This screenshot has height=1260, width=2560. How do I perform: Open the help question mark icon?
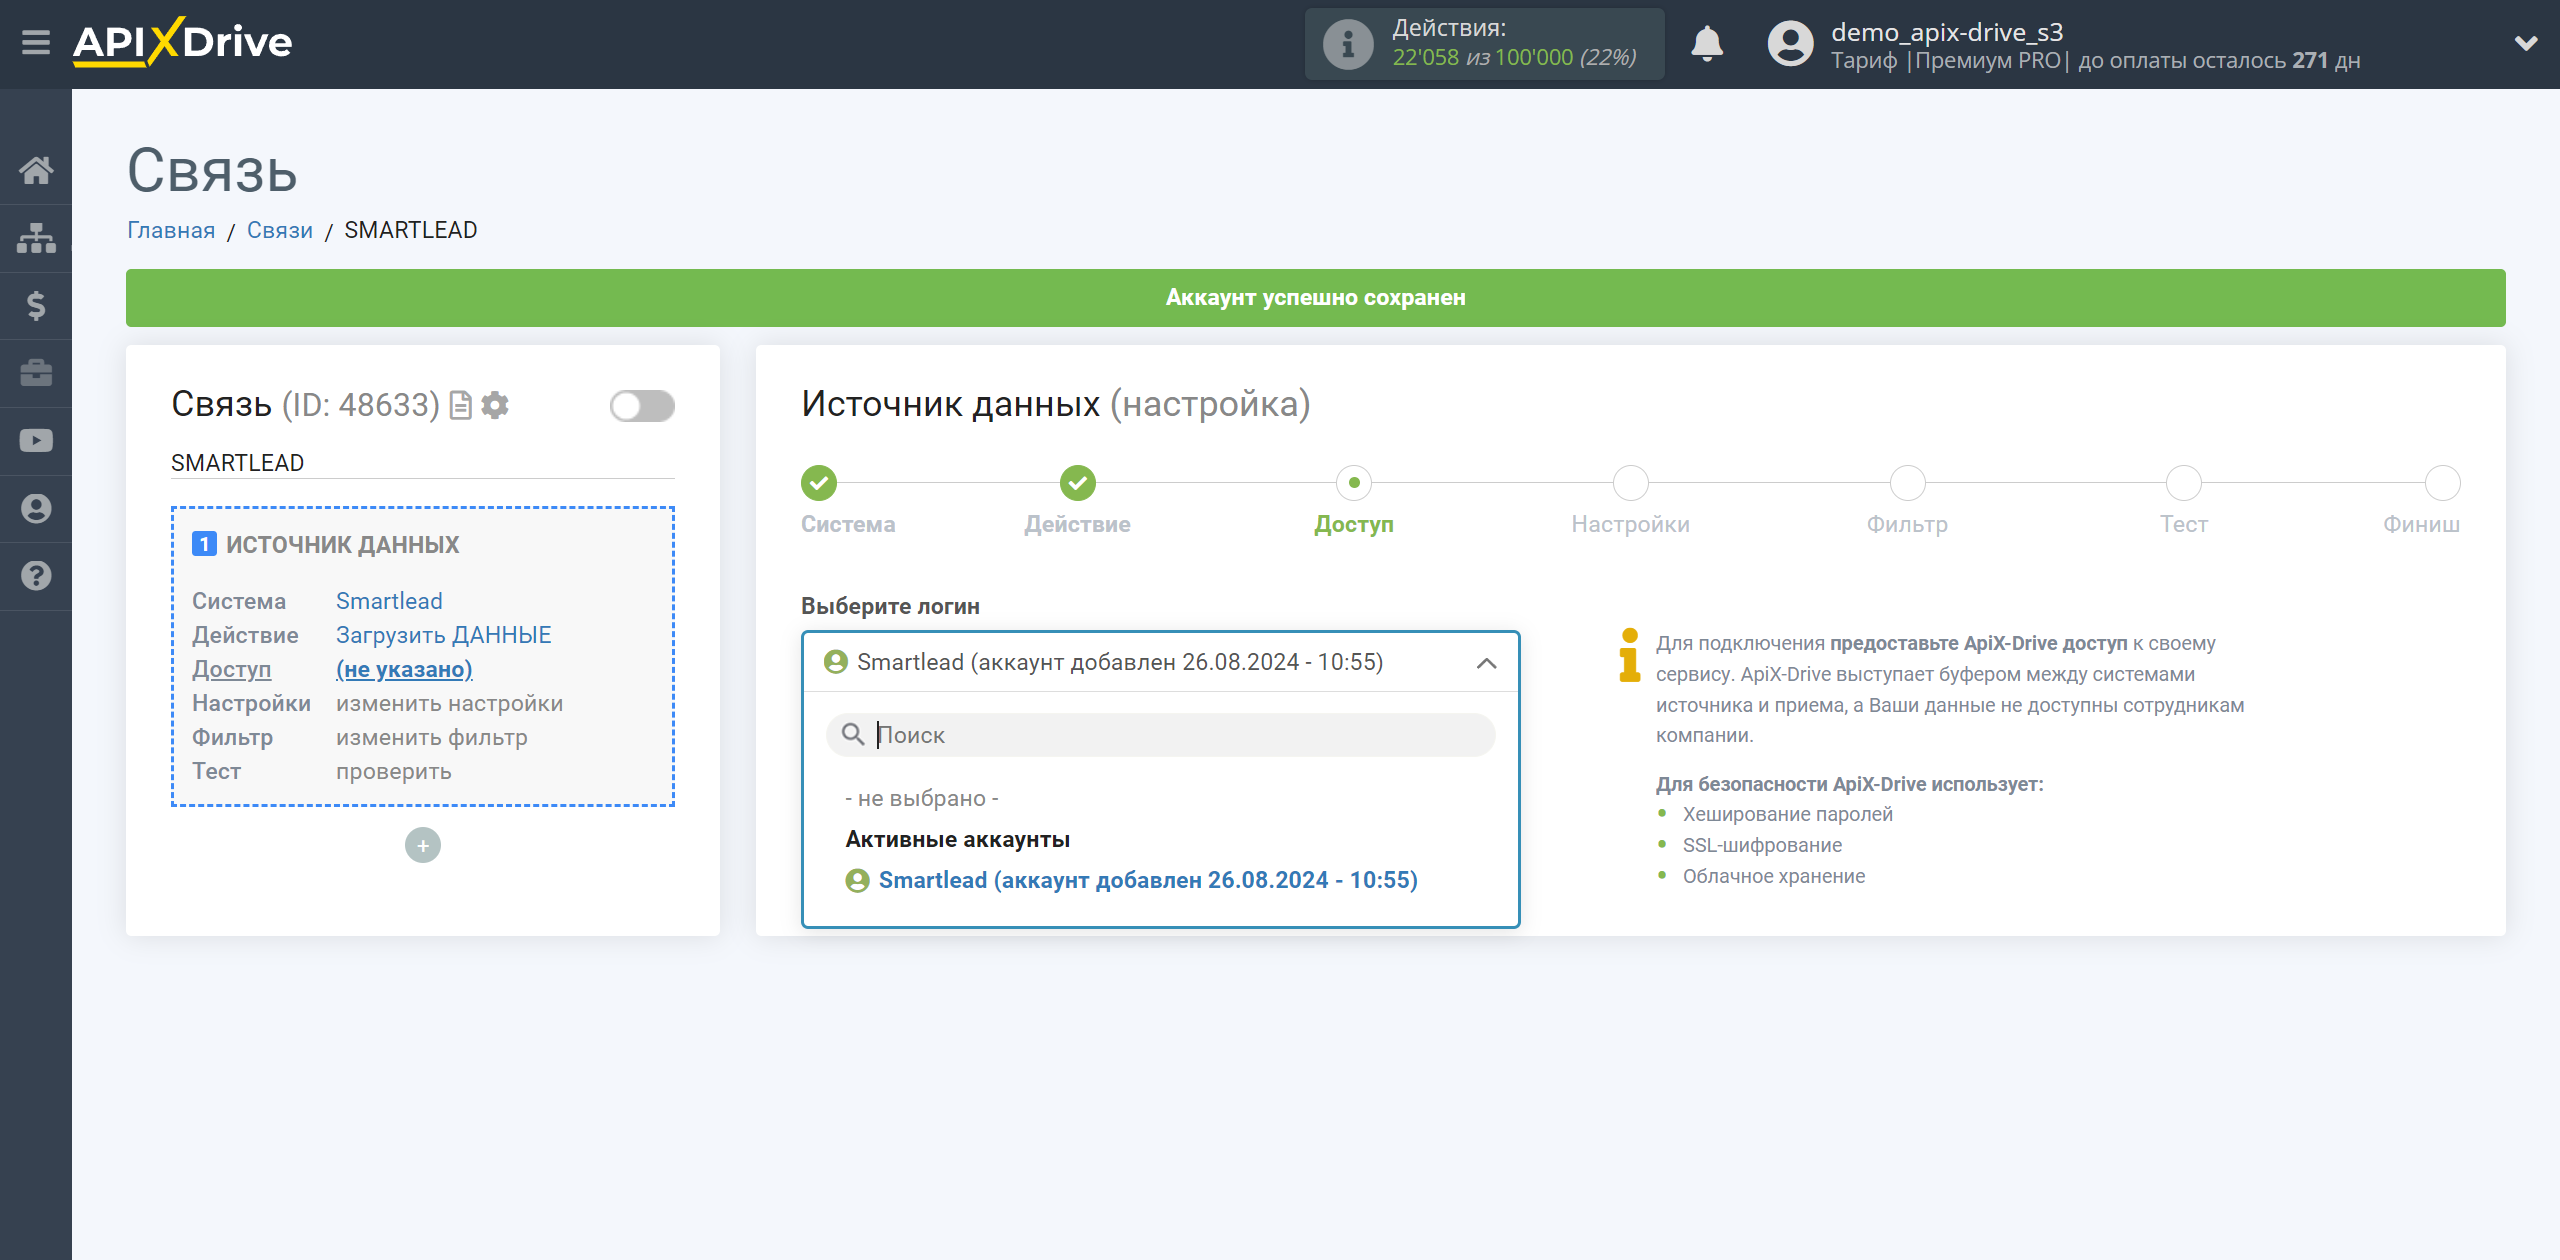click(x=36, y=576)
